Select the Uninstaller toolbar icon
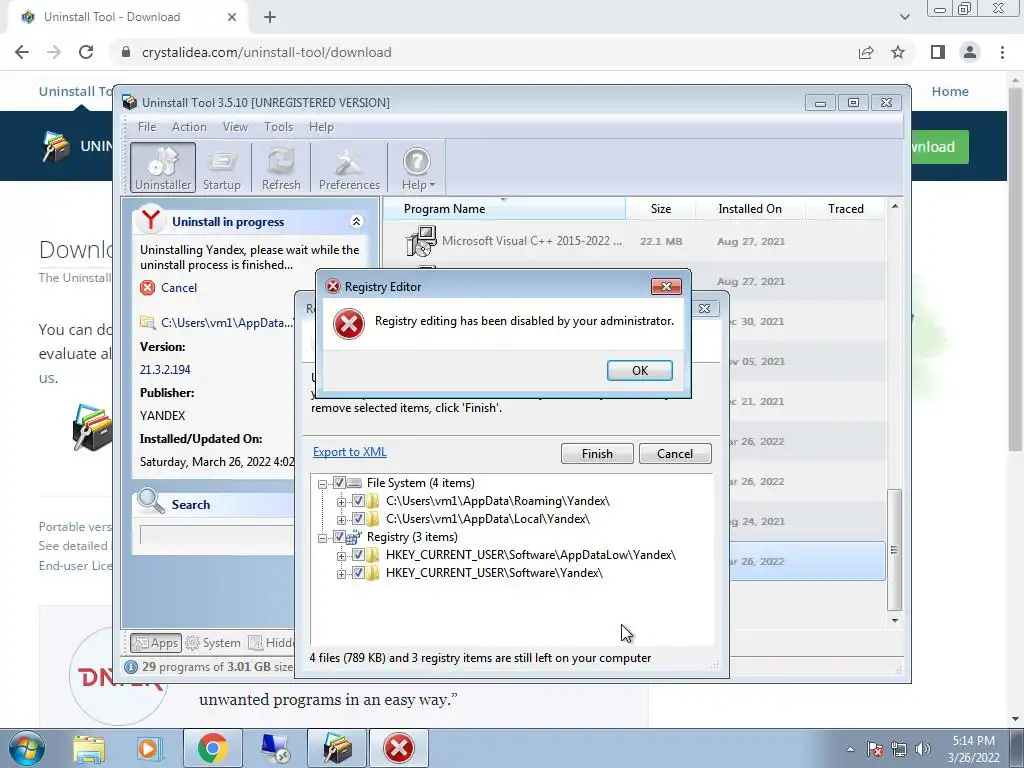 coord(163,168)
